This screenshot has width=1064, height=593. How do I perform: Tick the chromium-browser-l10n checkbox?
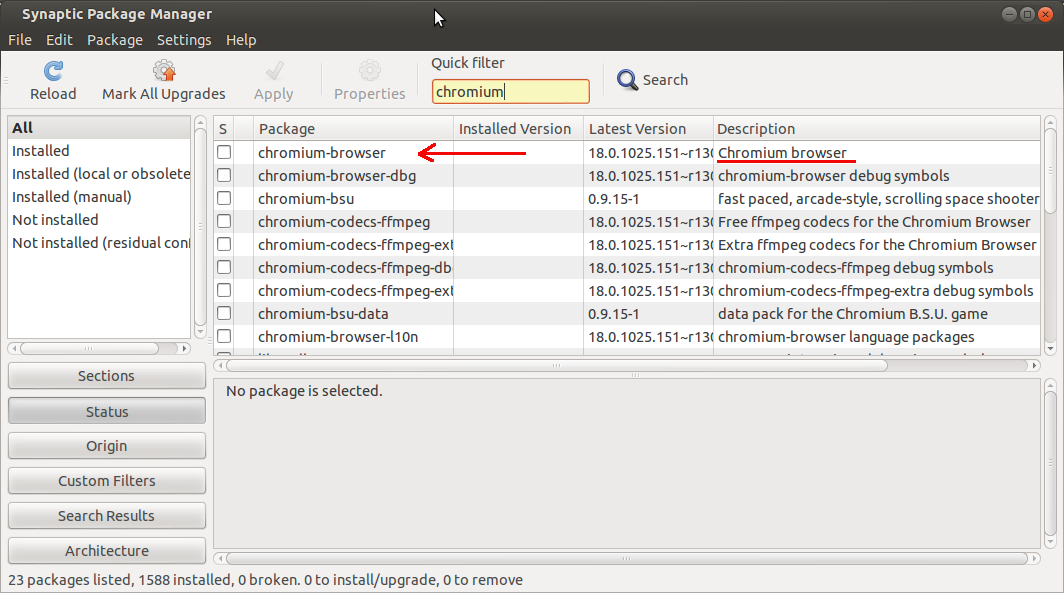tap(224, 337)
